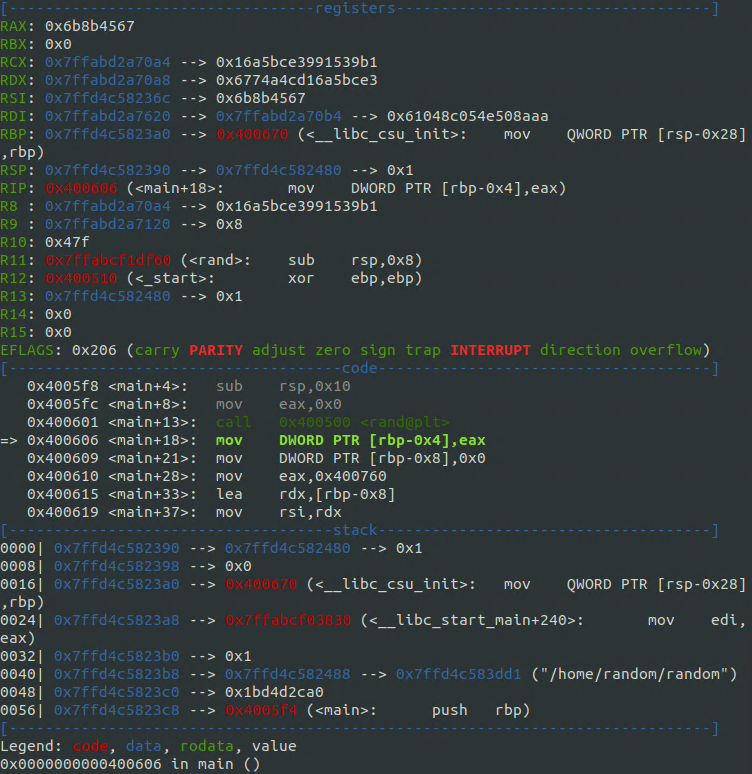Select stack address 0x7ffd4c582398

117,566
